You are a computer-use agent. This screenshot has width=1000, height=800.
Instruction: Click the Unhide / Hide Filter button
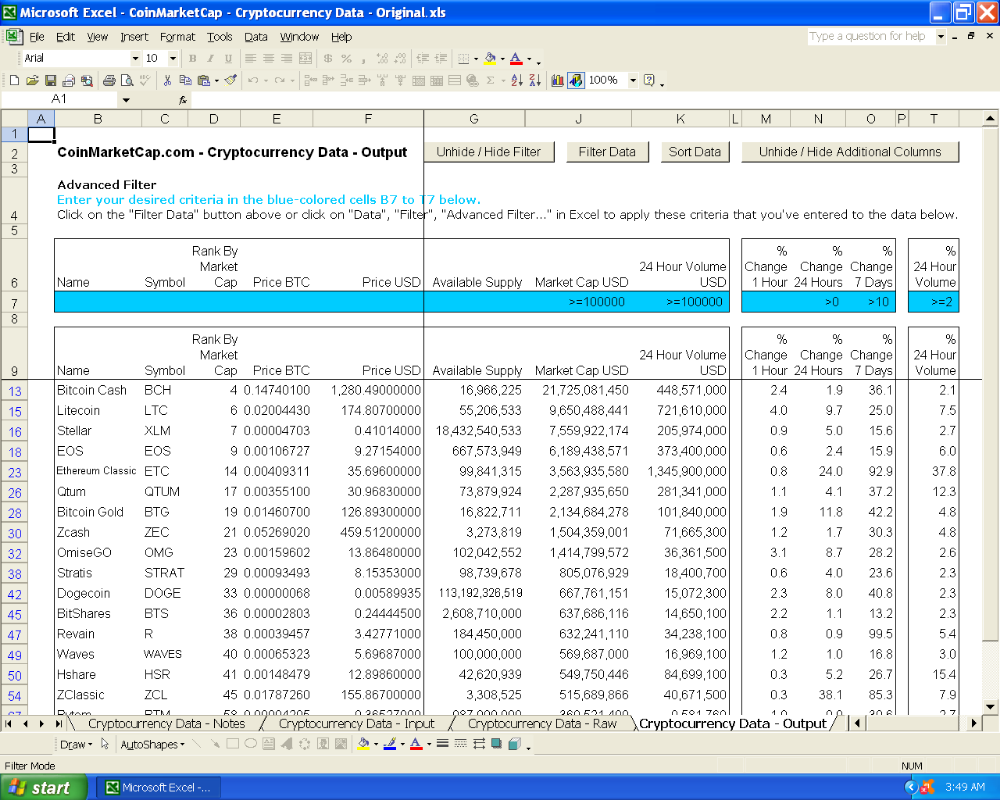pos(489,152)
